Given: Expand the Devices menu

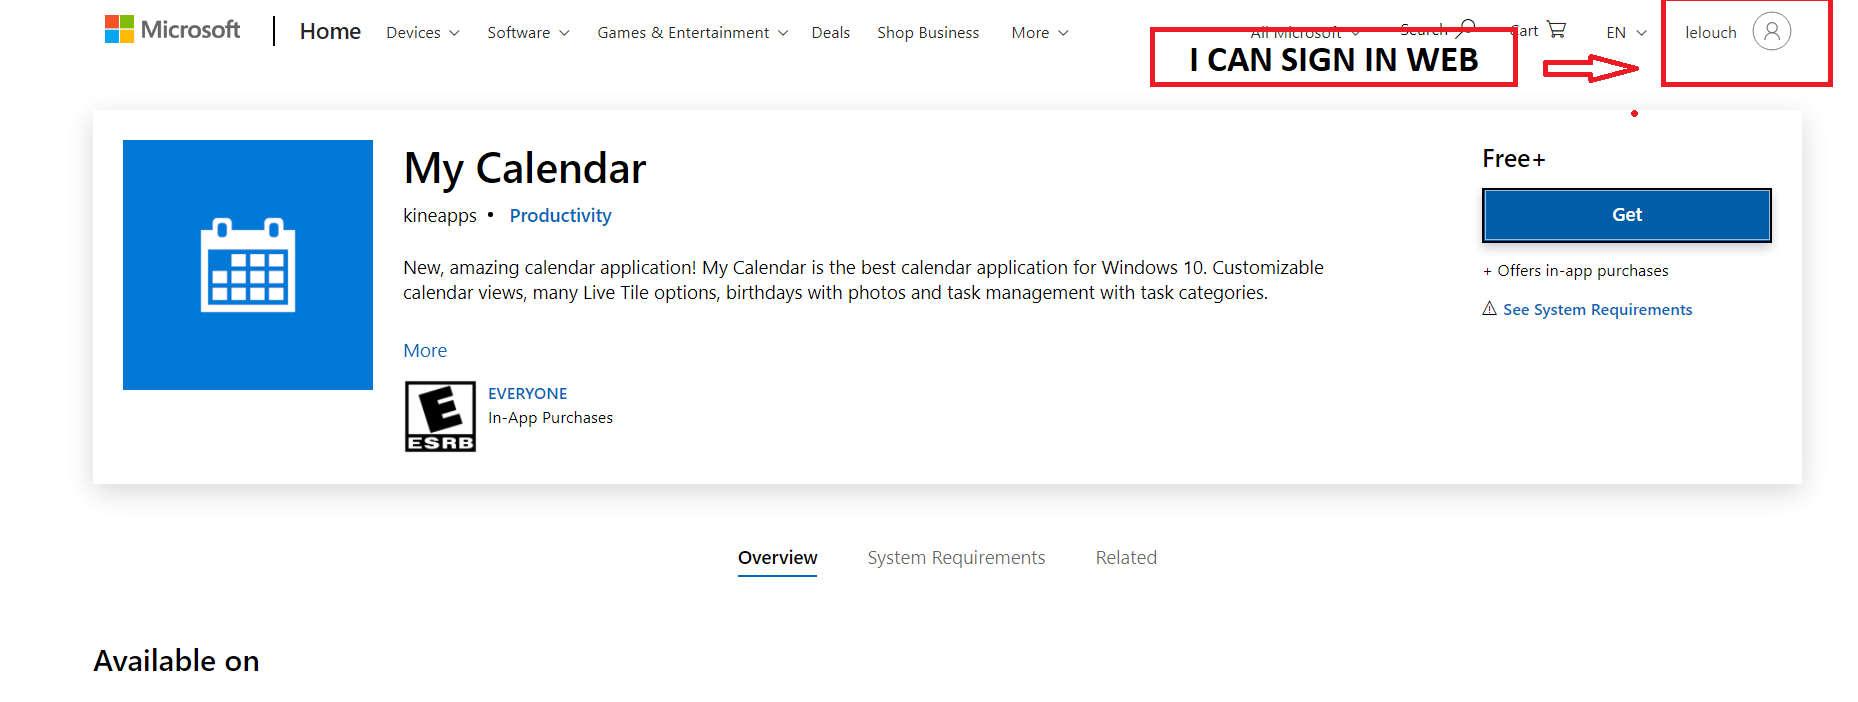Looking at the screenshot, I should (x=423, y=33).
